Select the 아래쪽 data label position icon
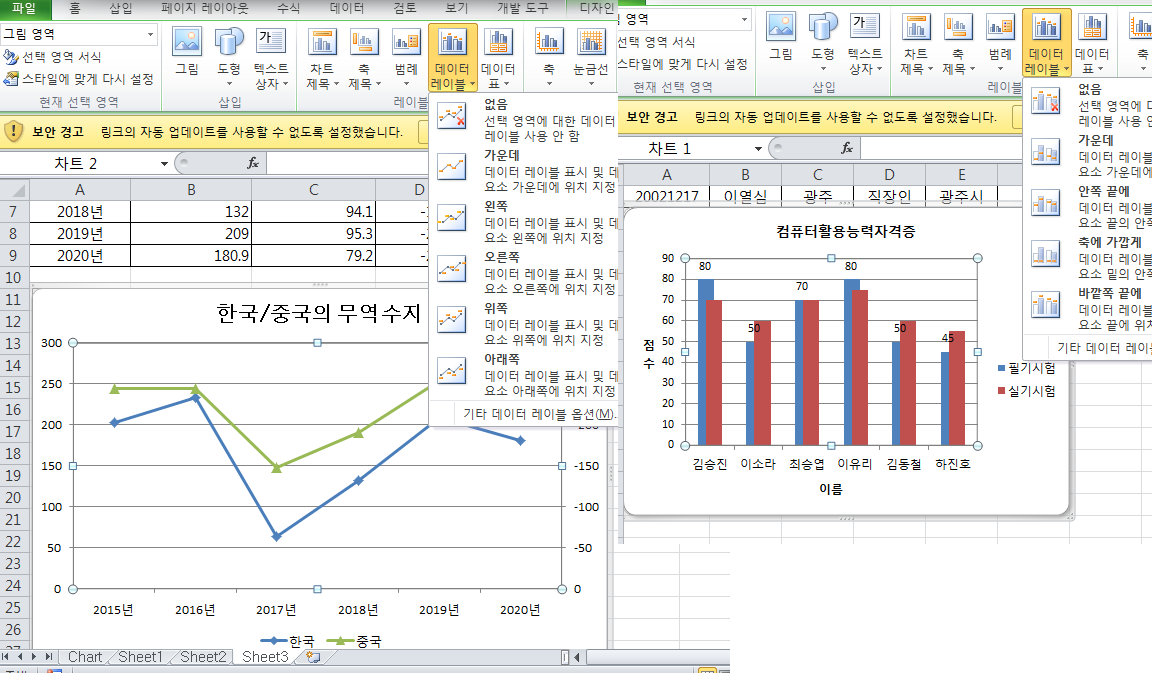The height and width of the screenshot is (673, 1152). [x=452, y=371]
